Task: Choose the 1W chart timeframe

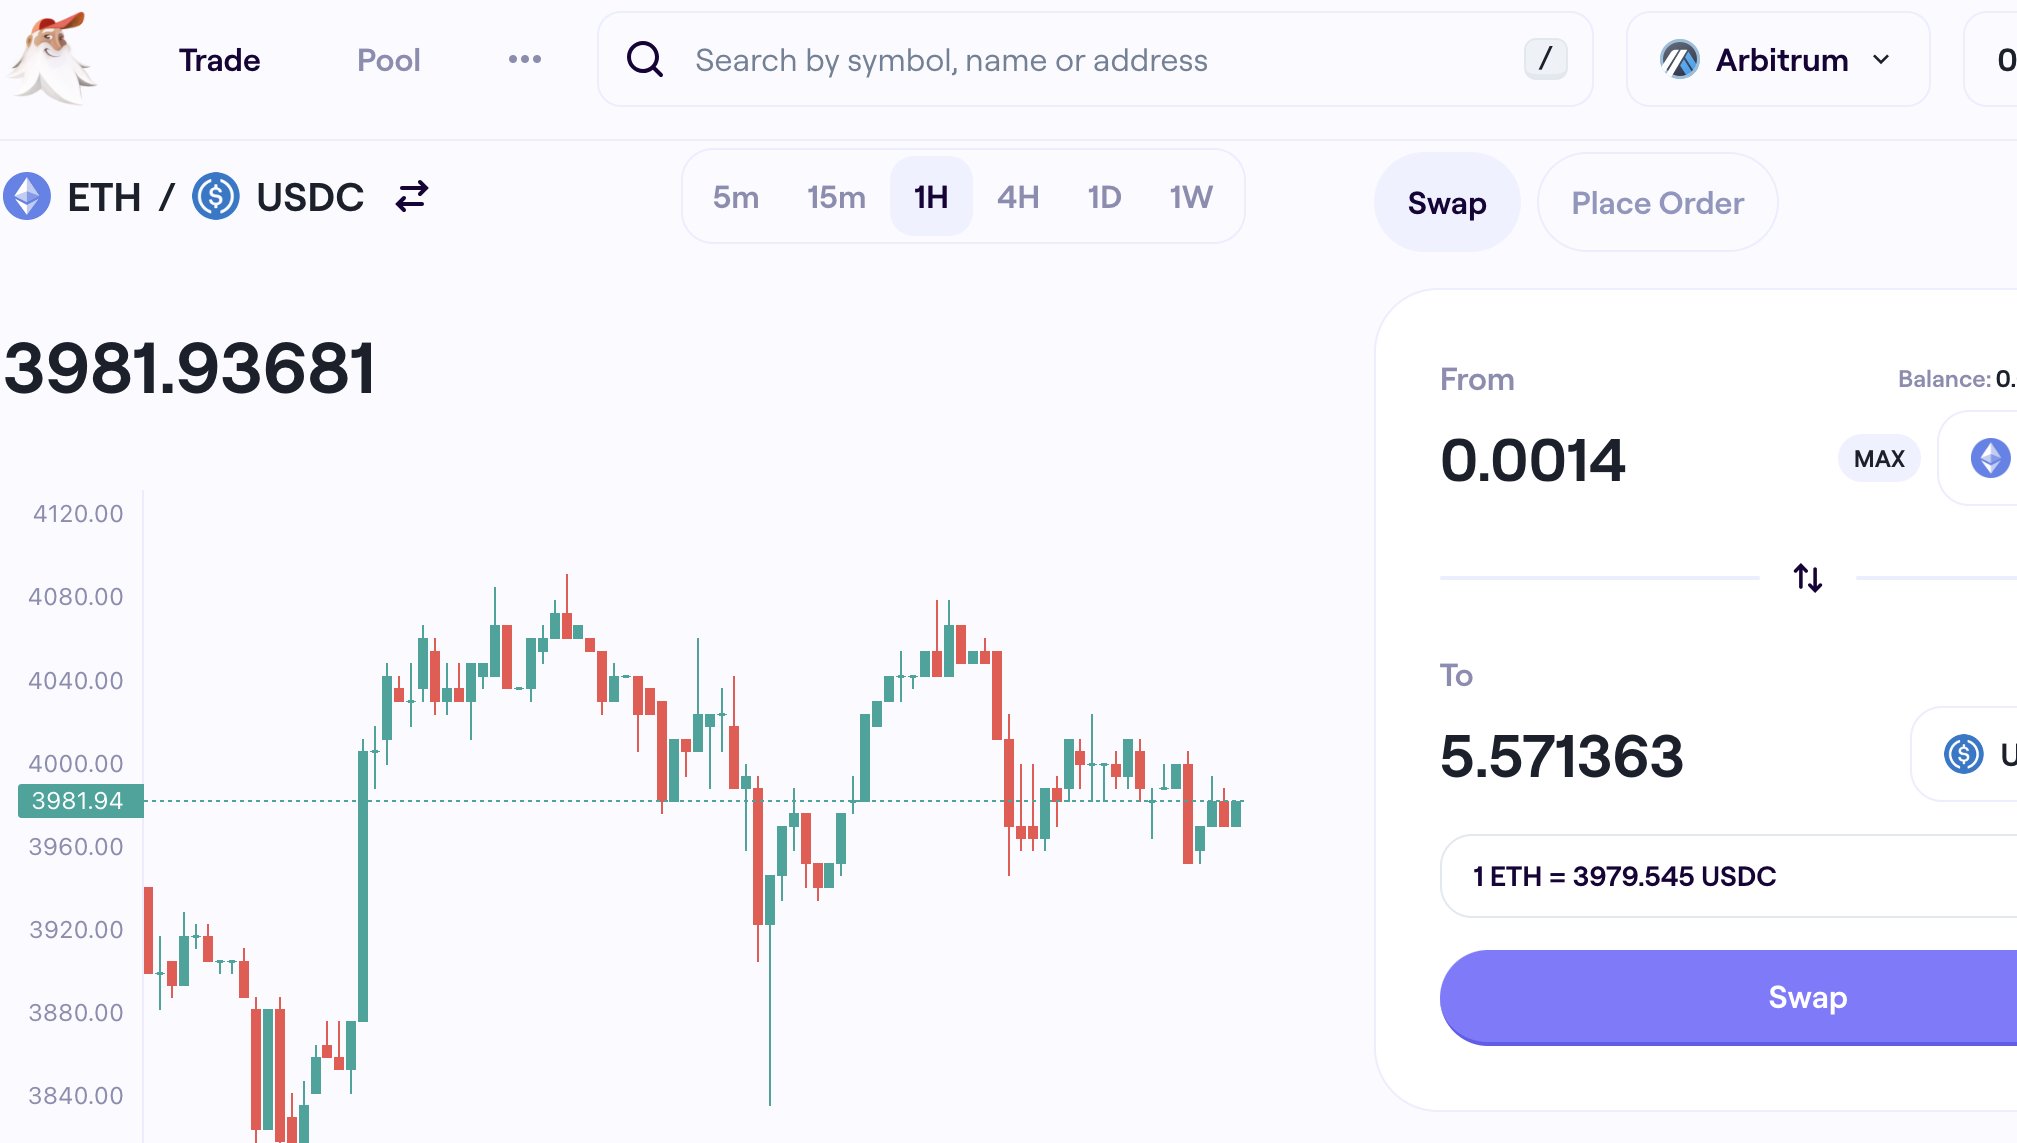Action: 1191,197
